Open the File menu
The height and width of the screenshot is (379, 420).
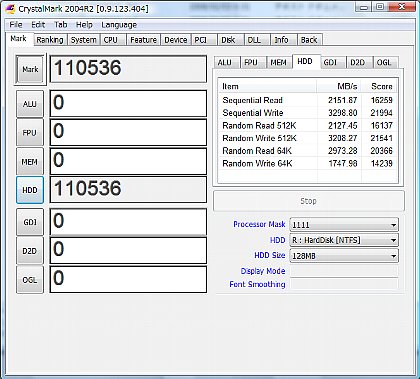pyautogui.click(x=16, y=25)
